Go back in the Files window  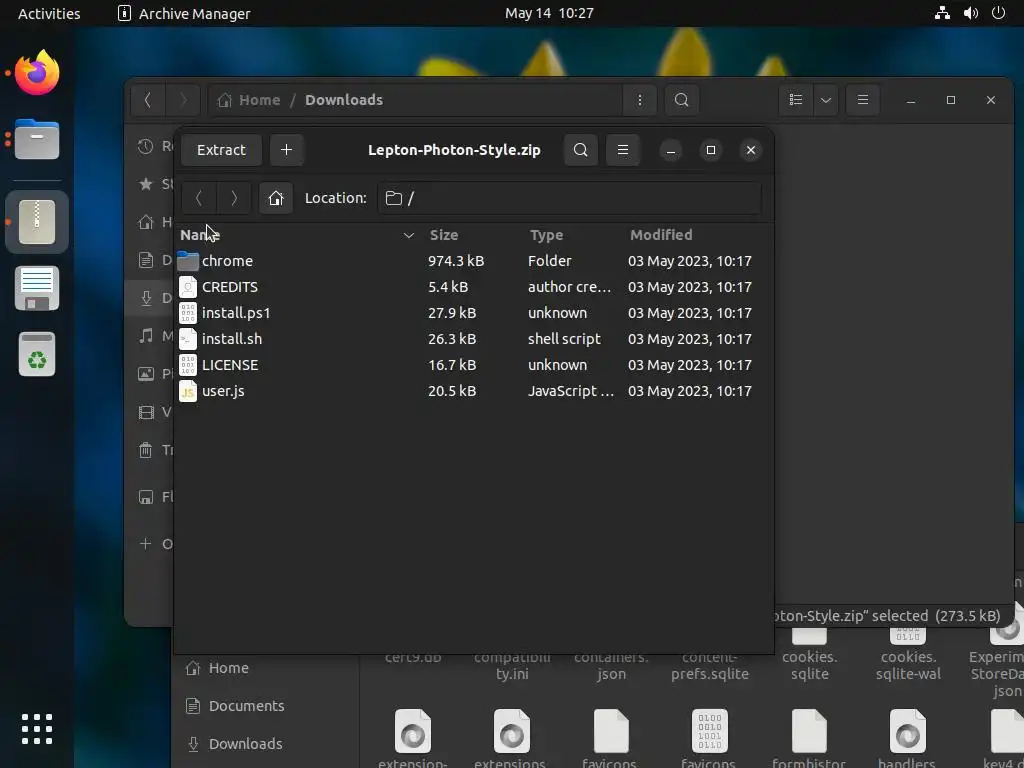pos(148,100)
